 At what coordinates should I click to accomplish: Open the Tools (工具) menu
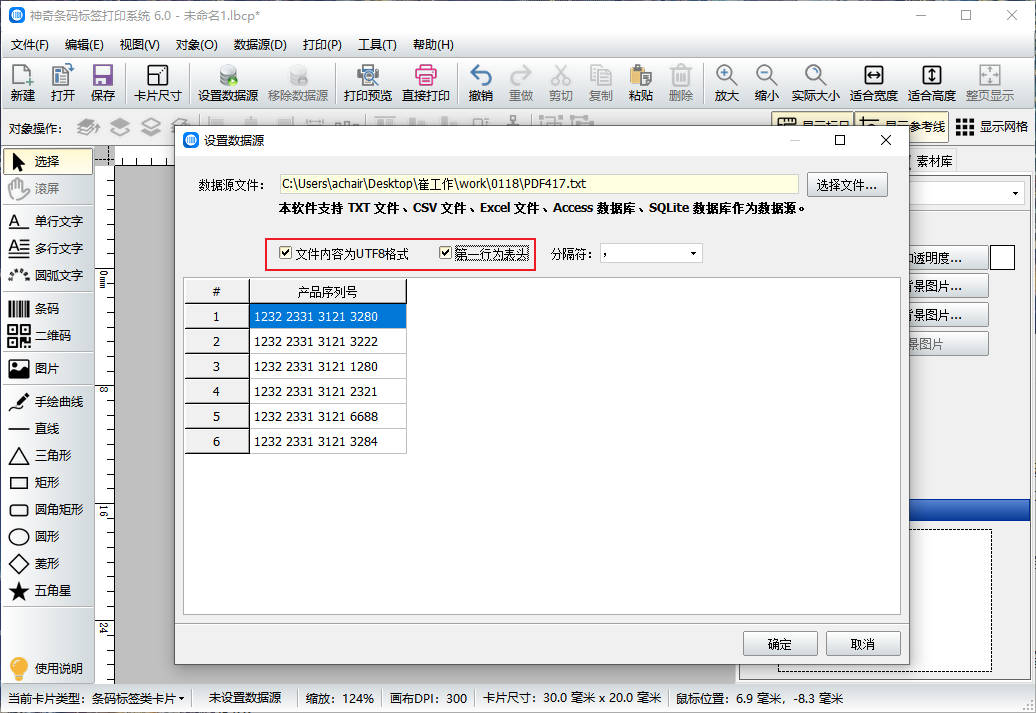point(377,45)
